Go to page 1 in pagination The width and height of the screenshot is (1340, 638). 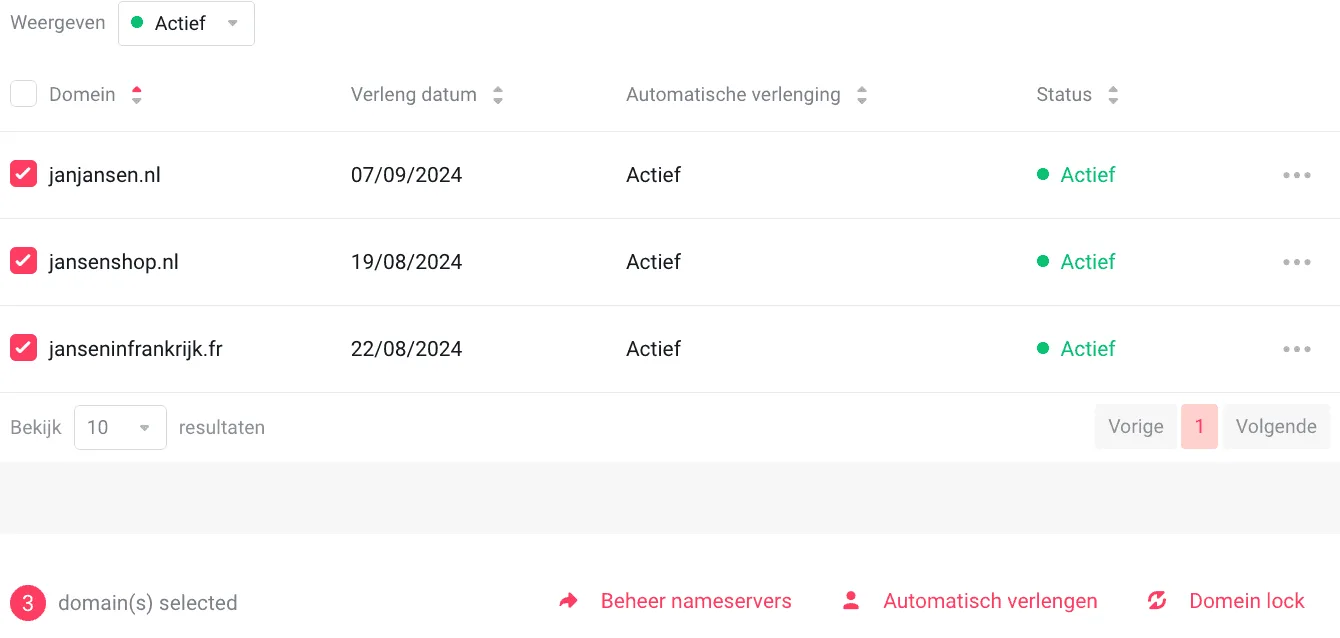coord(1199,427)
